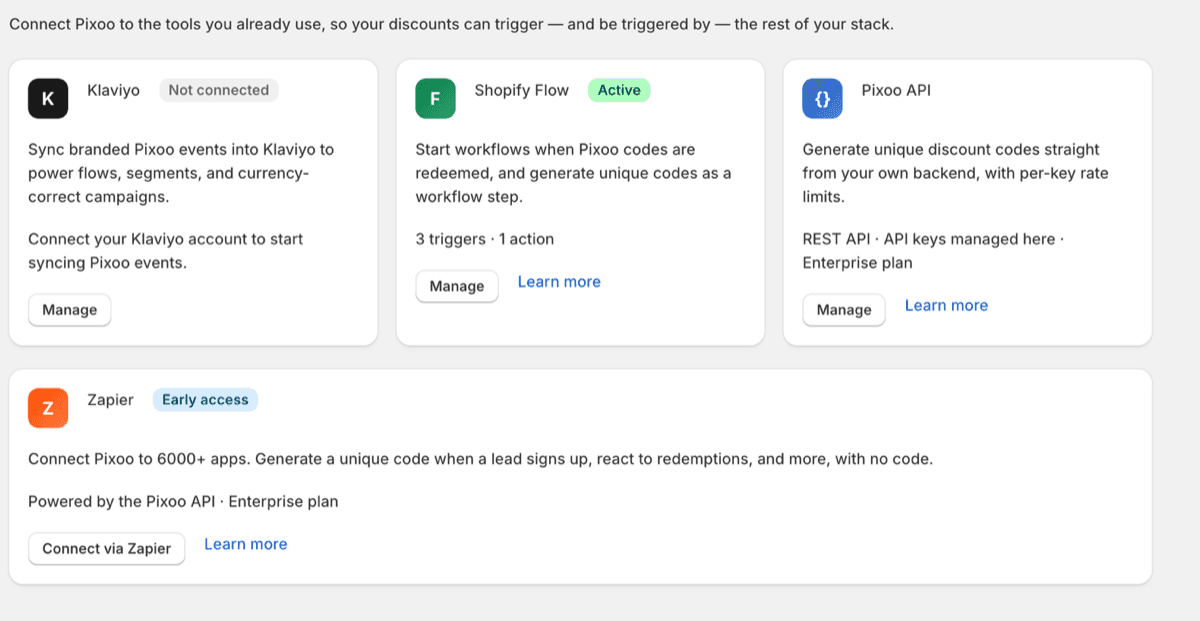Open Manage for Pixoo API
The image size is (1200, 621).
(x=844, y=310)
